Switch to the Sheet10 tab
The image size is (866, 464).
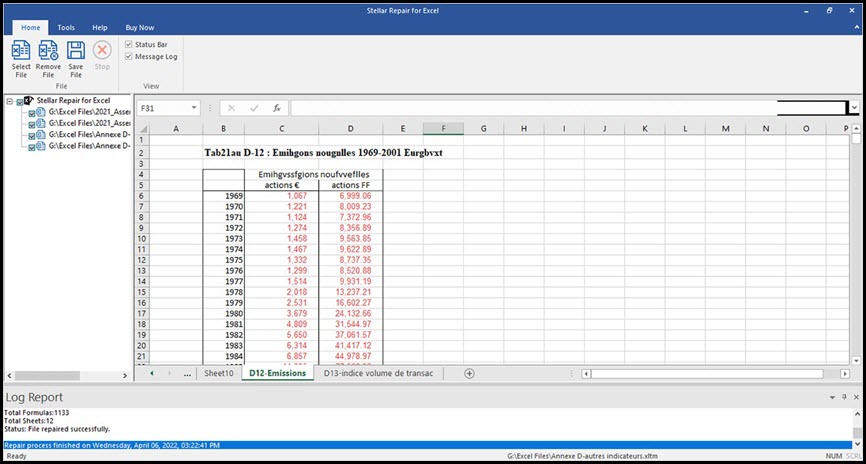[219, 373]
